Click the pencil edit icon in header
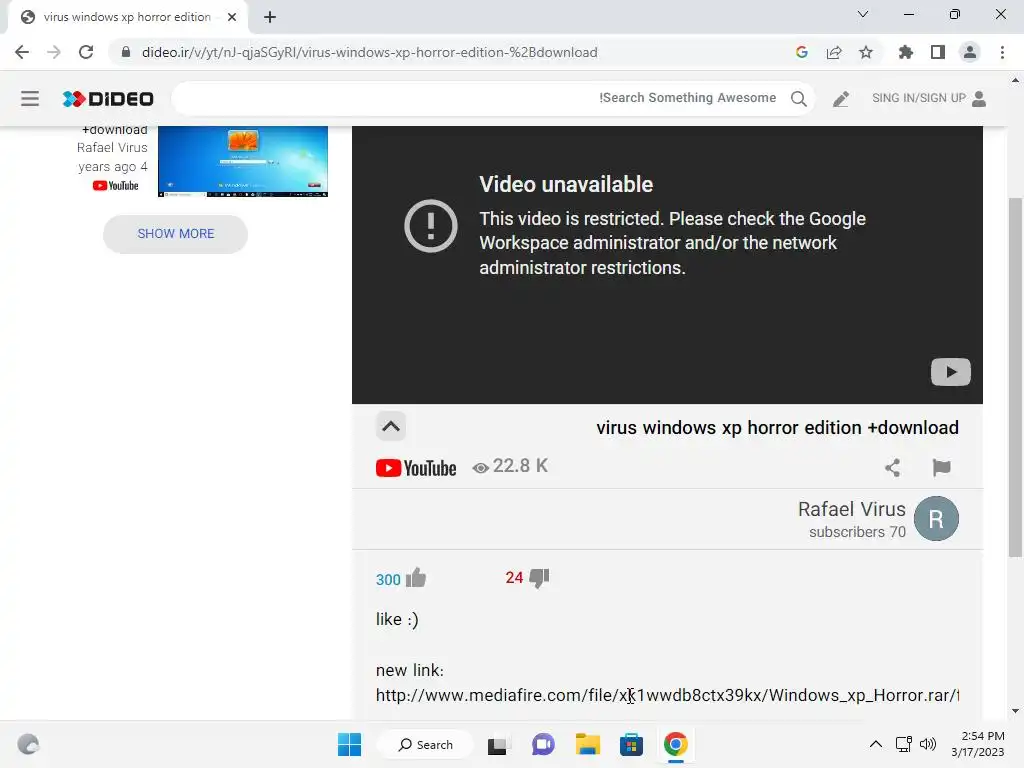This screenshot has width=1024, height=768. click(840, 99)
